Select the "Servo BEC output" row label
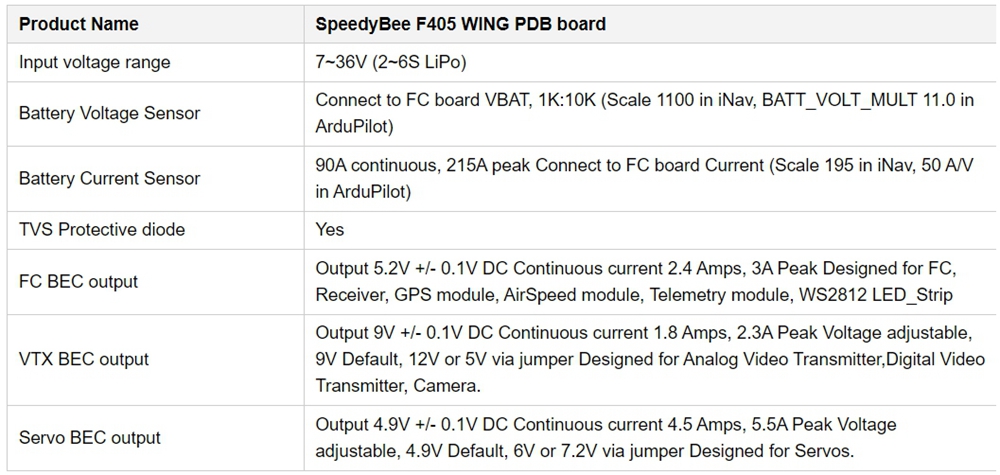1000x475 pixels. (x=90, y=437)
